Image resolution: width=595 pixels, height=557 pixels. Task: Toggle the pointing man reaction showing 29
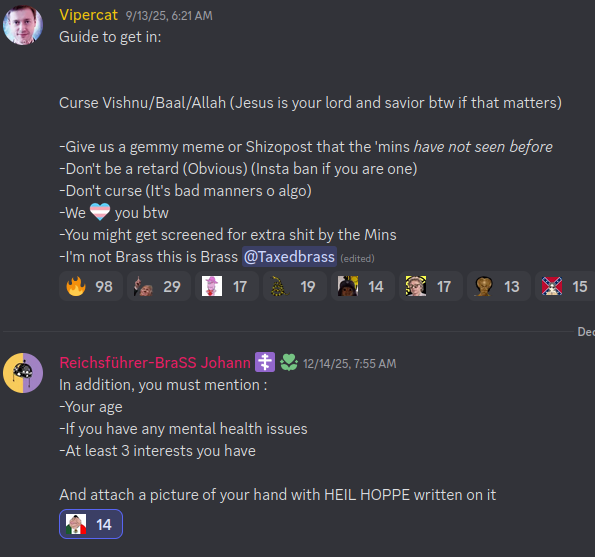pos(159,286)
